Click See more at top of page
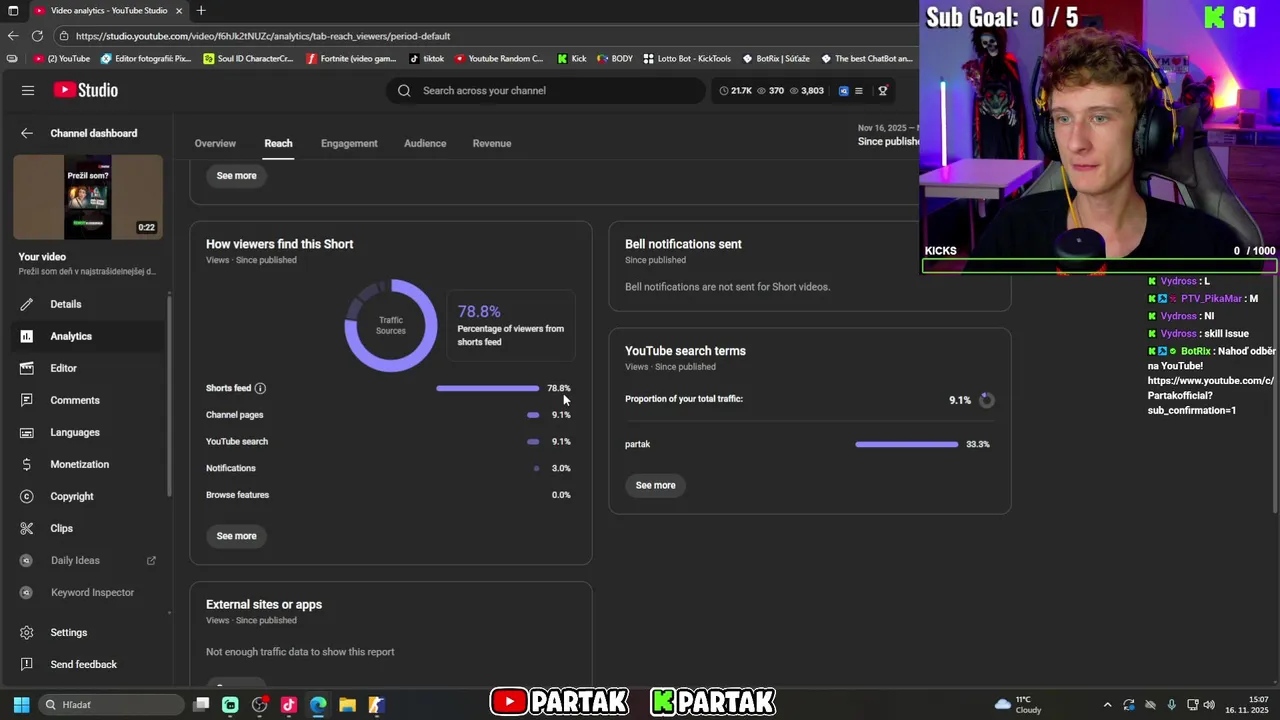Viewport: 1280px width, 720px height. [x=237, y=175]
